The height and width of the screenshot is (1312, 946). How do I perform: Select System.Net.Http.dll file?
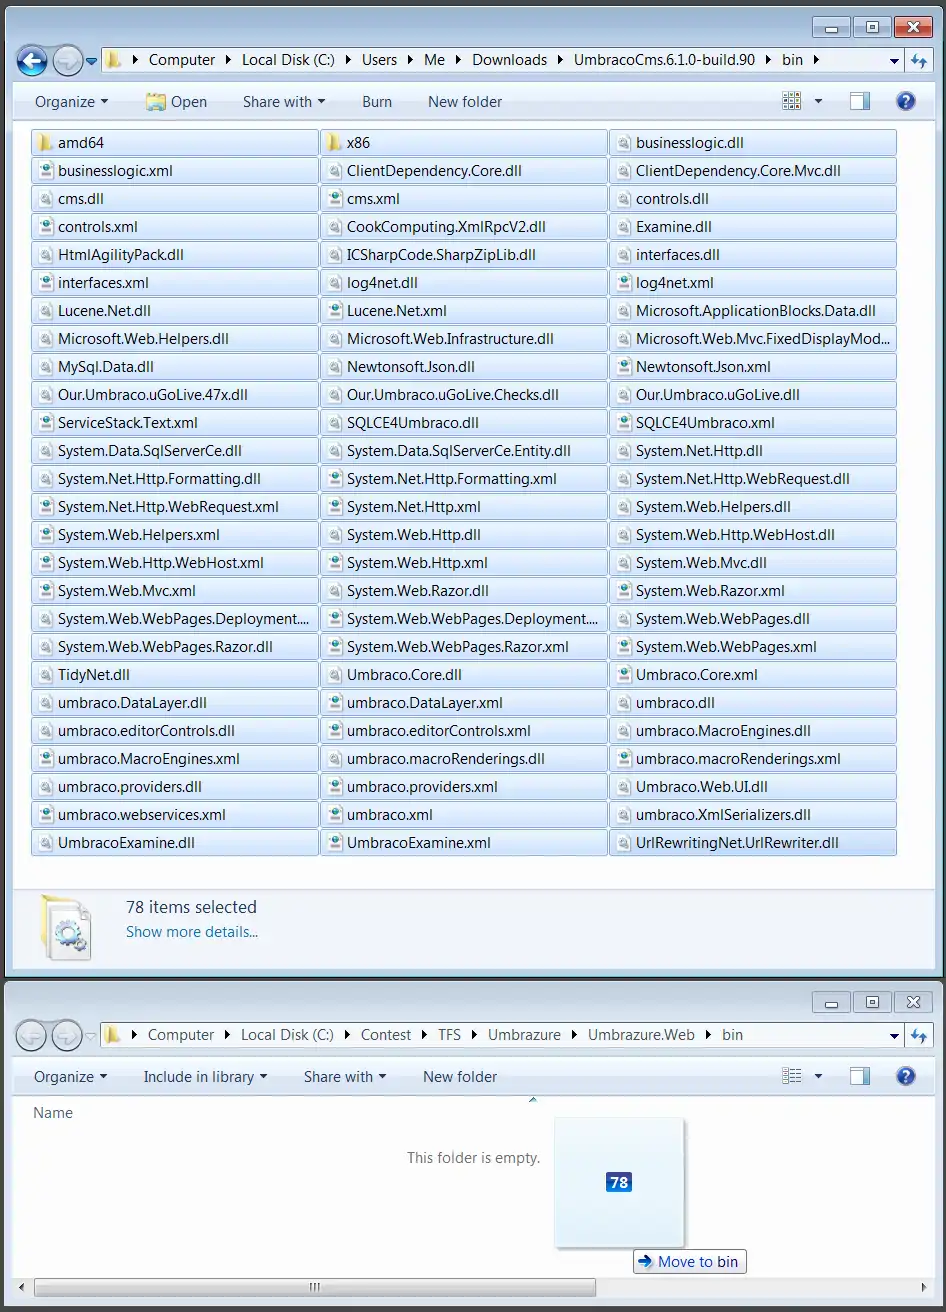[752, 451]
